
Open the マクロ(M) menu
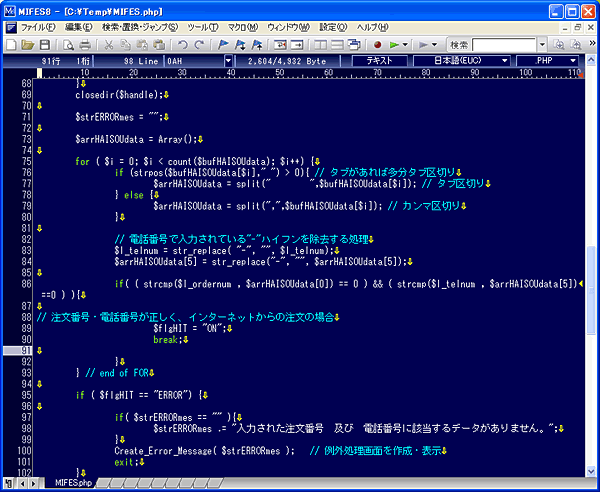coord(243,28)
